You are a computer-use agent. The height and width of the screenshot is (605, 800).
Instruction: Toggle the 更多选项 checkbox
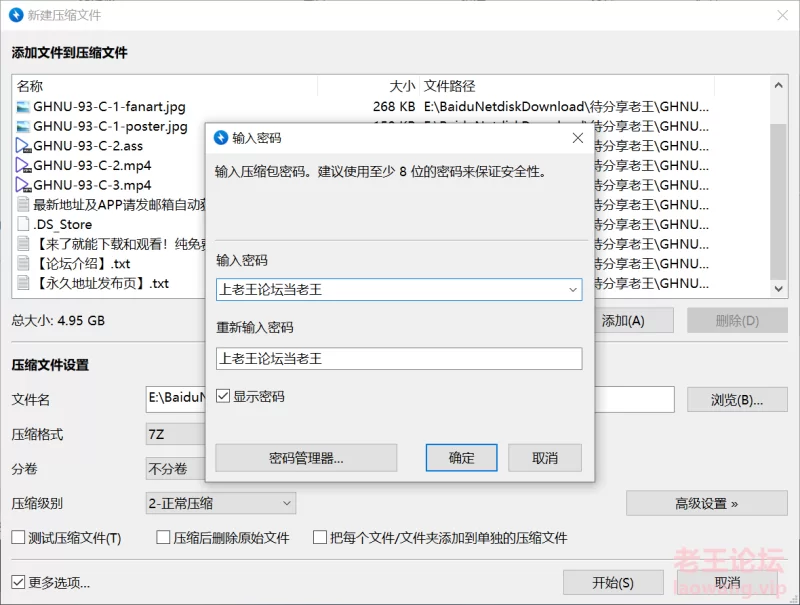18,582
